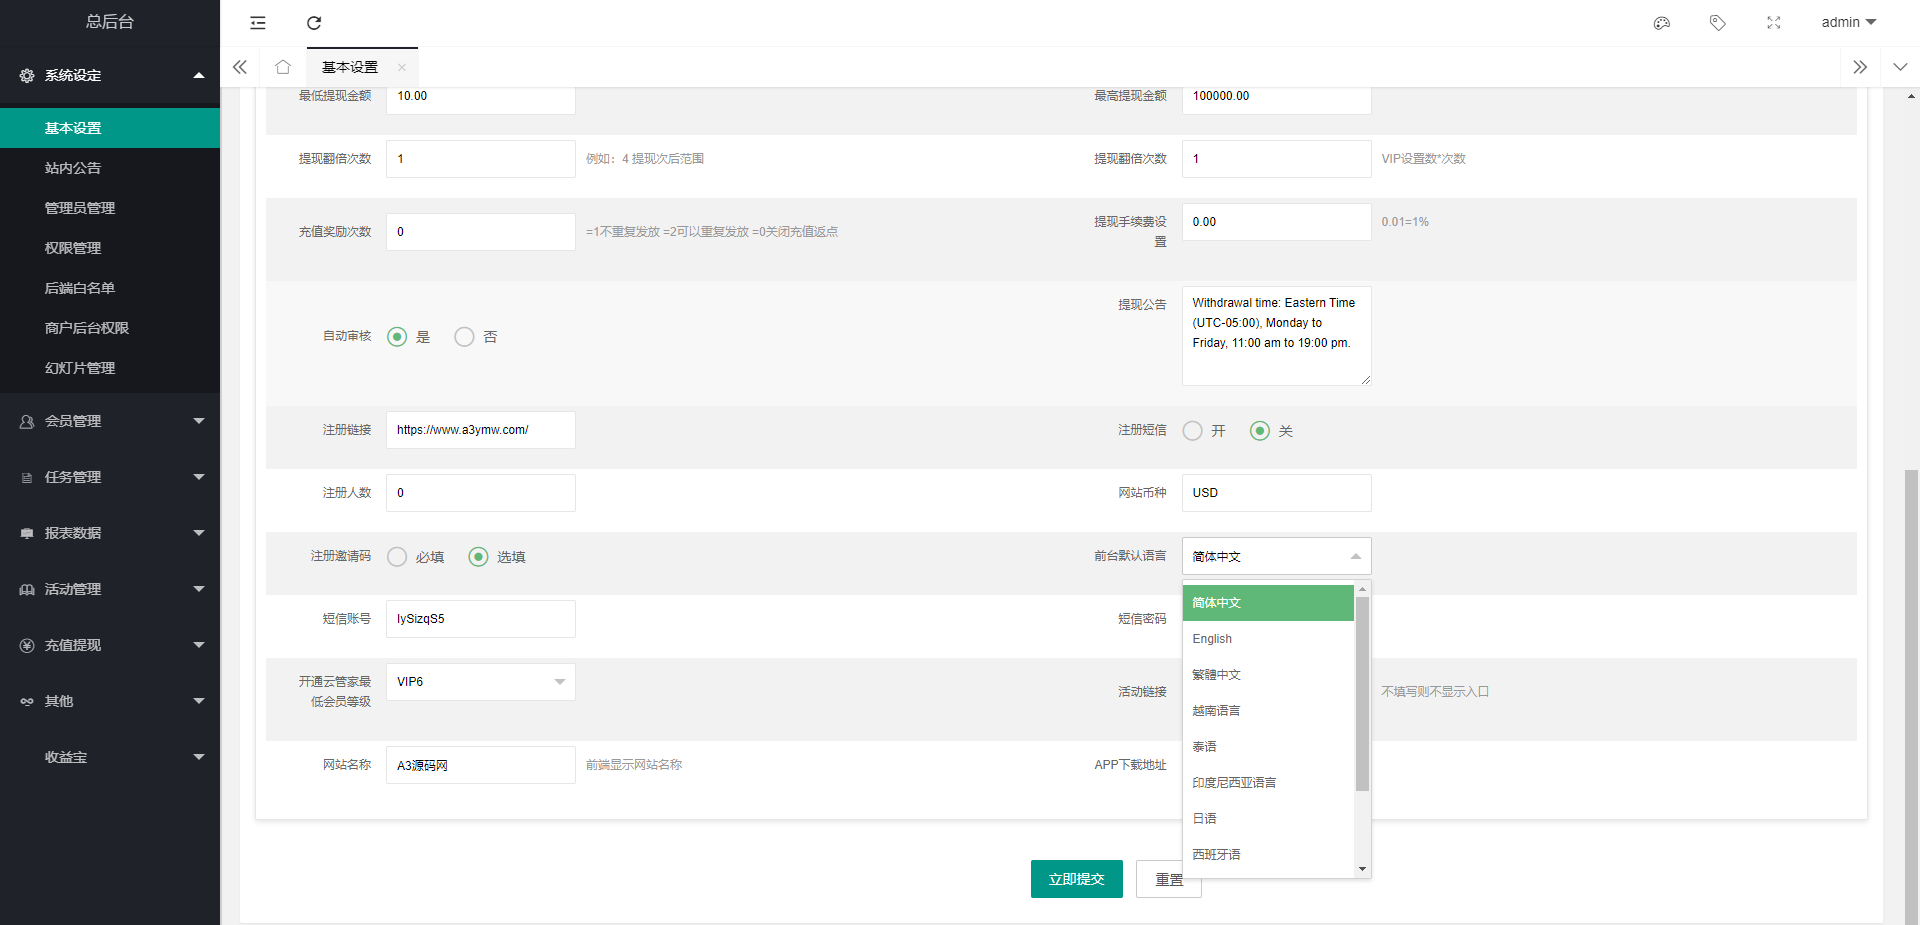
Task: Click the main page vertical scrollbar
Action: tap(1911, 695)
